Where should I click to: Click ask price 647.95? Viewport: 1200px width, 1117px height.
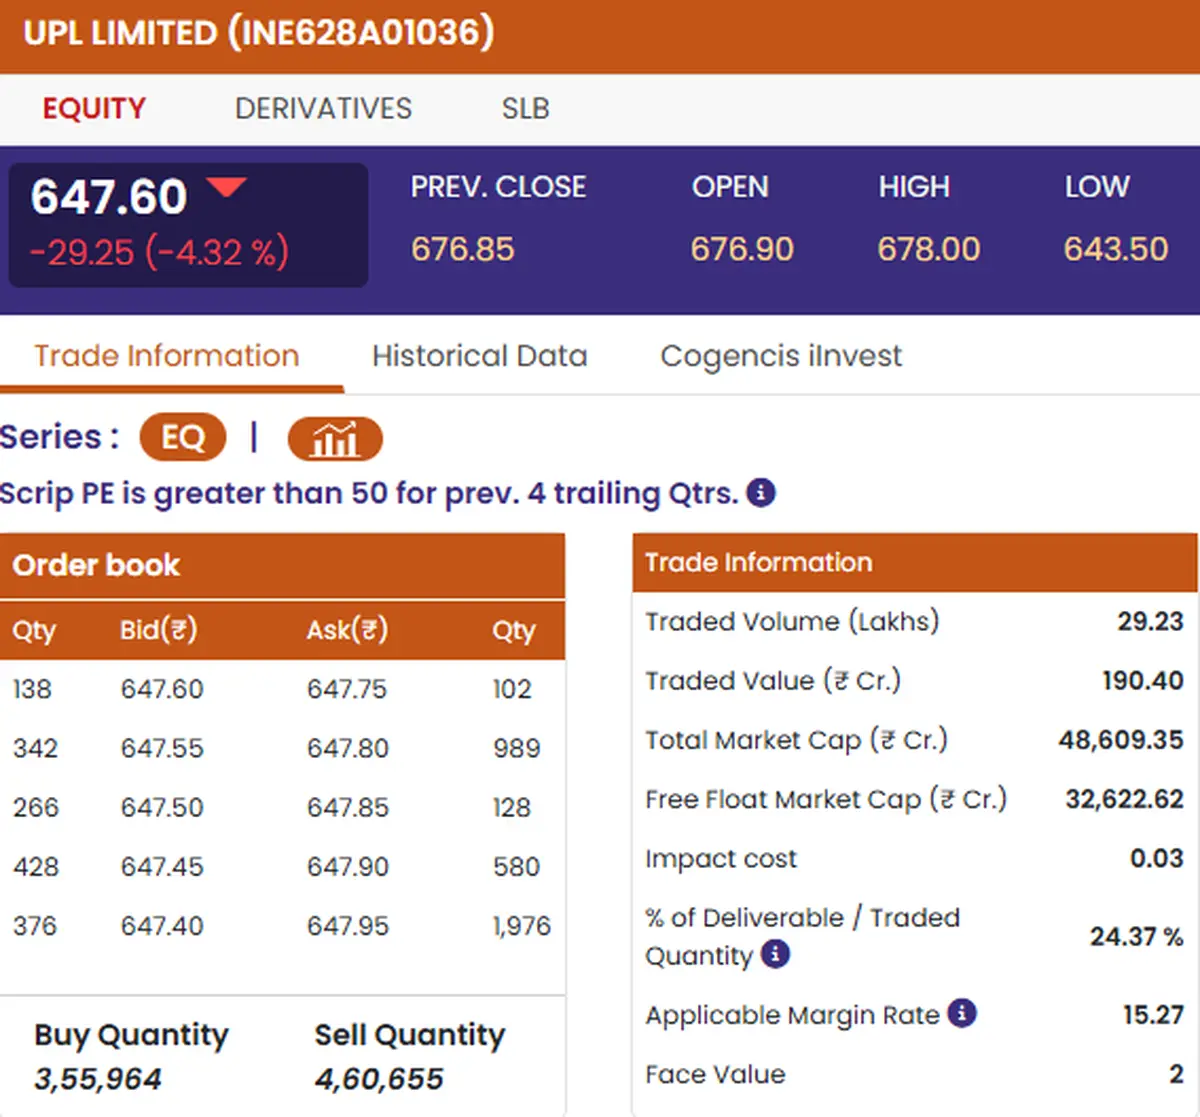pyautogui.click(x=348, y=926)
